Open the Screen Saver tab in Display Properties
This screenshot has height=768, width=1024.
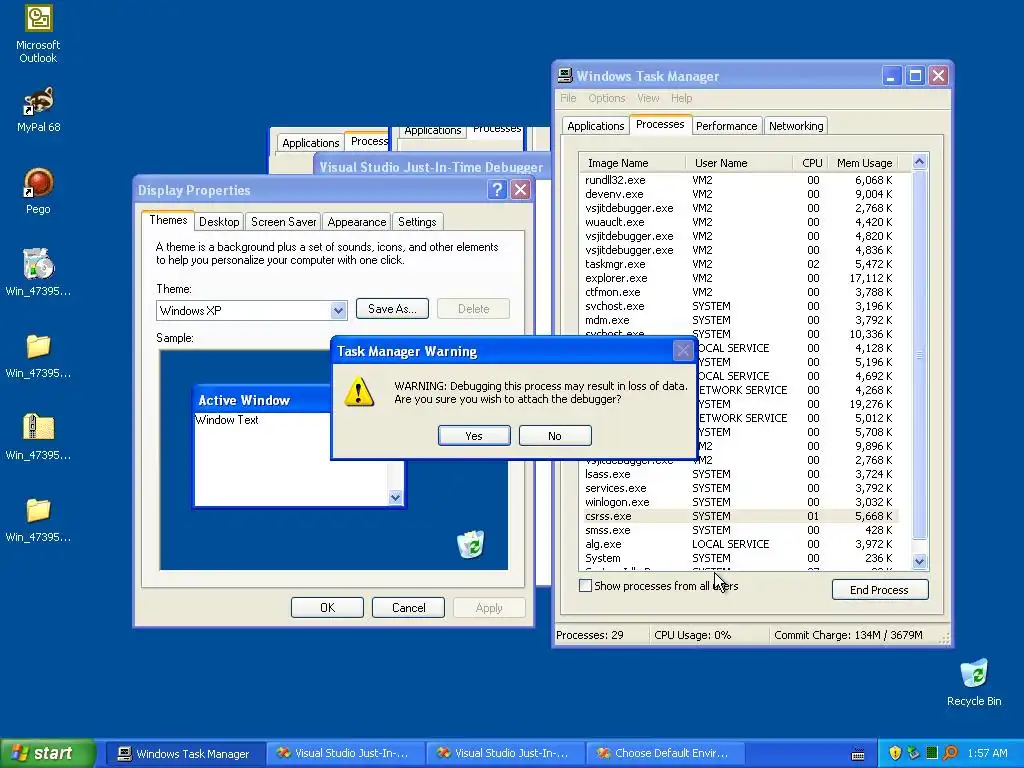click(283, 222)
